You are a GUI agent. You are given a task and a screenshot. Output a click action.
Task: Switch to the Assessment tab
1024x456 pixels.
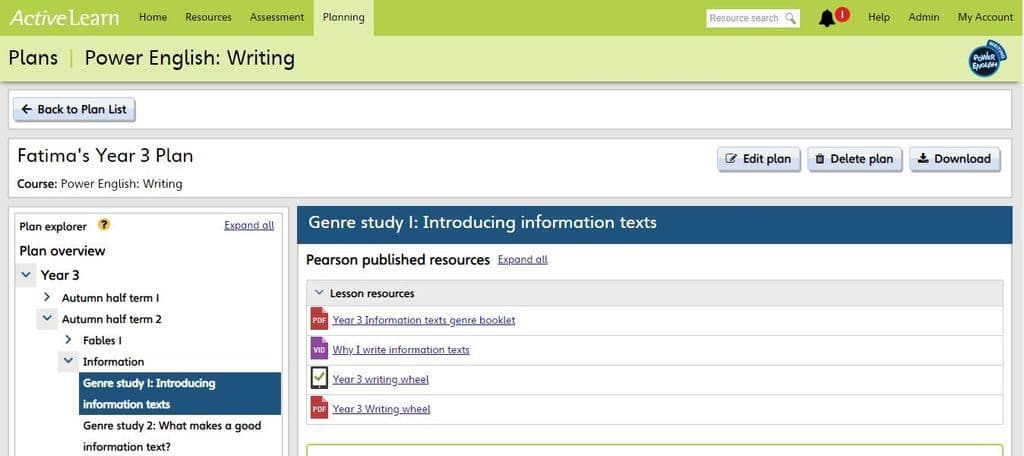pos(277,17)
